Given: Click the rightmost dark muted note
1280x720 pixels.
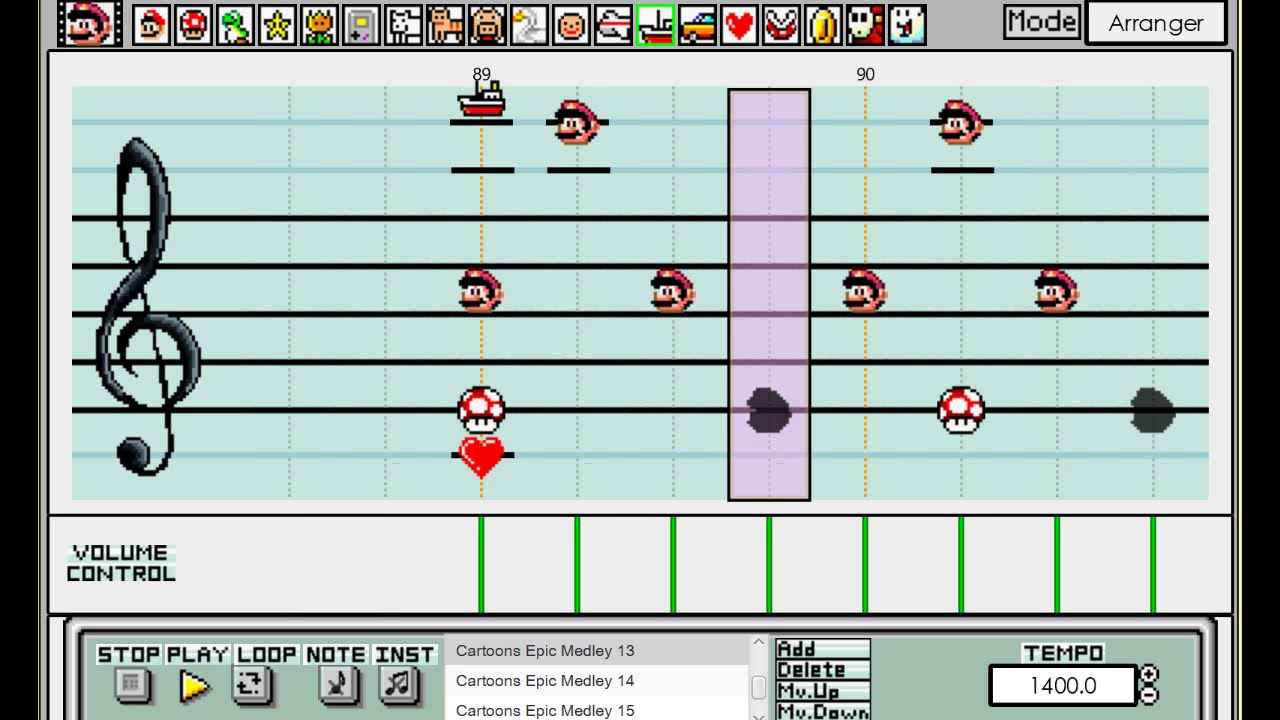Looking at the screenshot, I should (x=1153, y=410).
